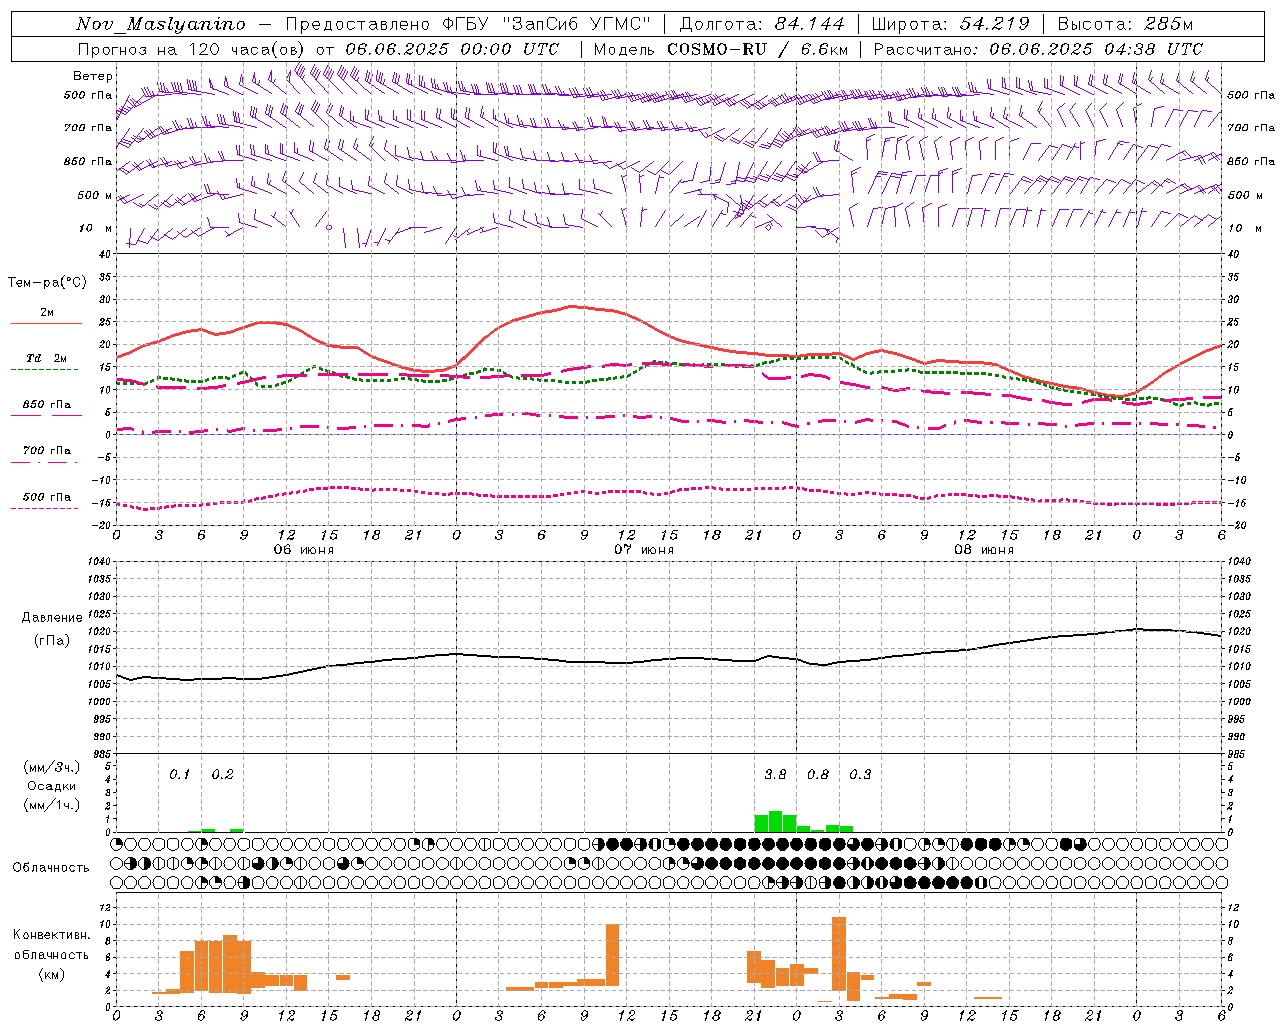Click the tallest orange convective cloud bar
1280x1024 pixels.
pos(839,954)
